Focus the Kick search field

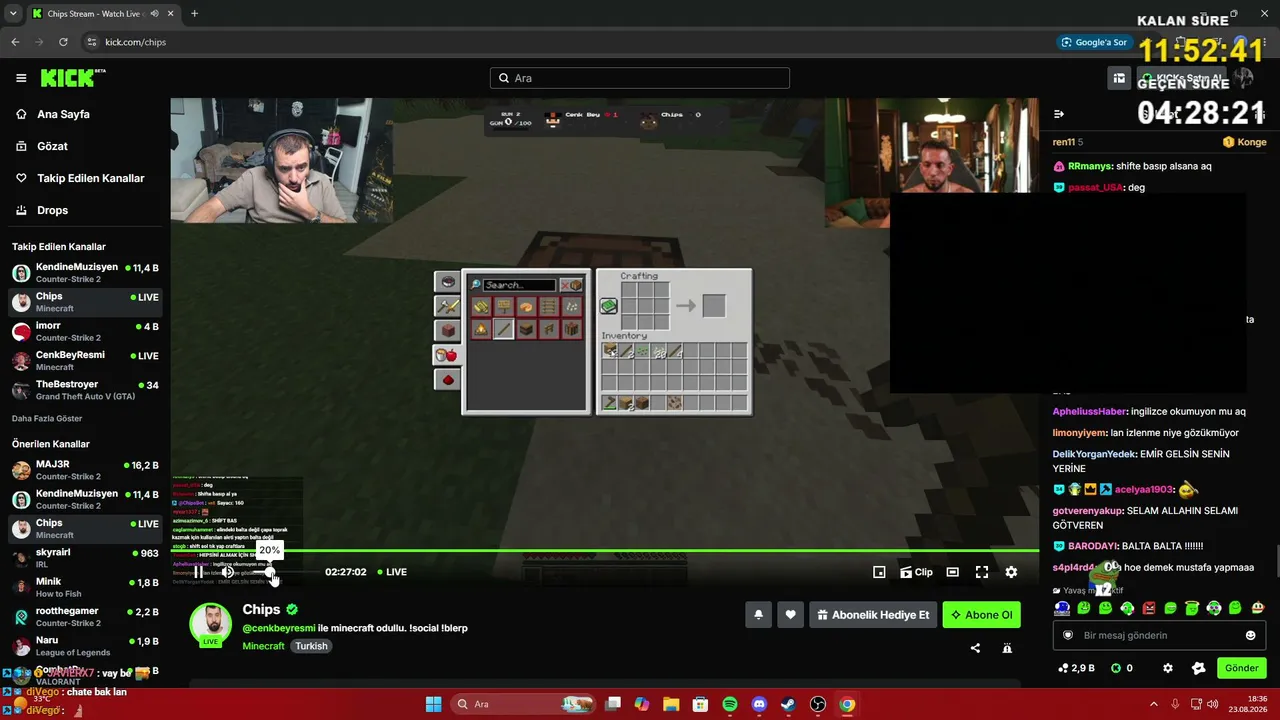pyautogui.click(x=640, y=78)
